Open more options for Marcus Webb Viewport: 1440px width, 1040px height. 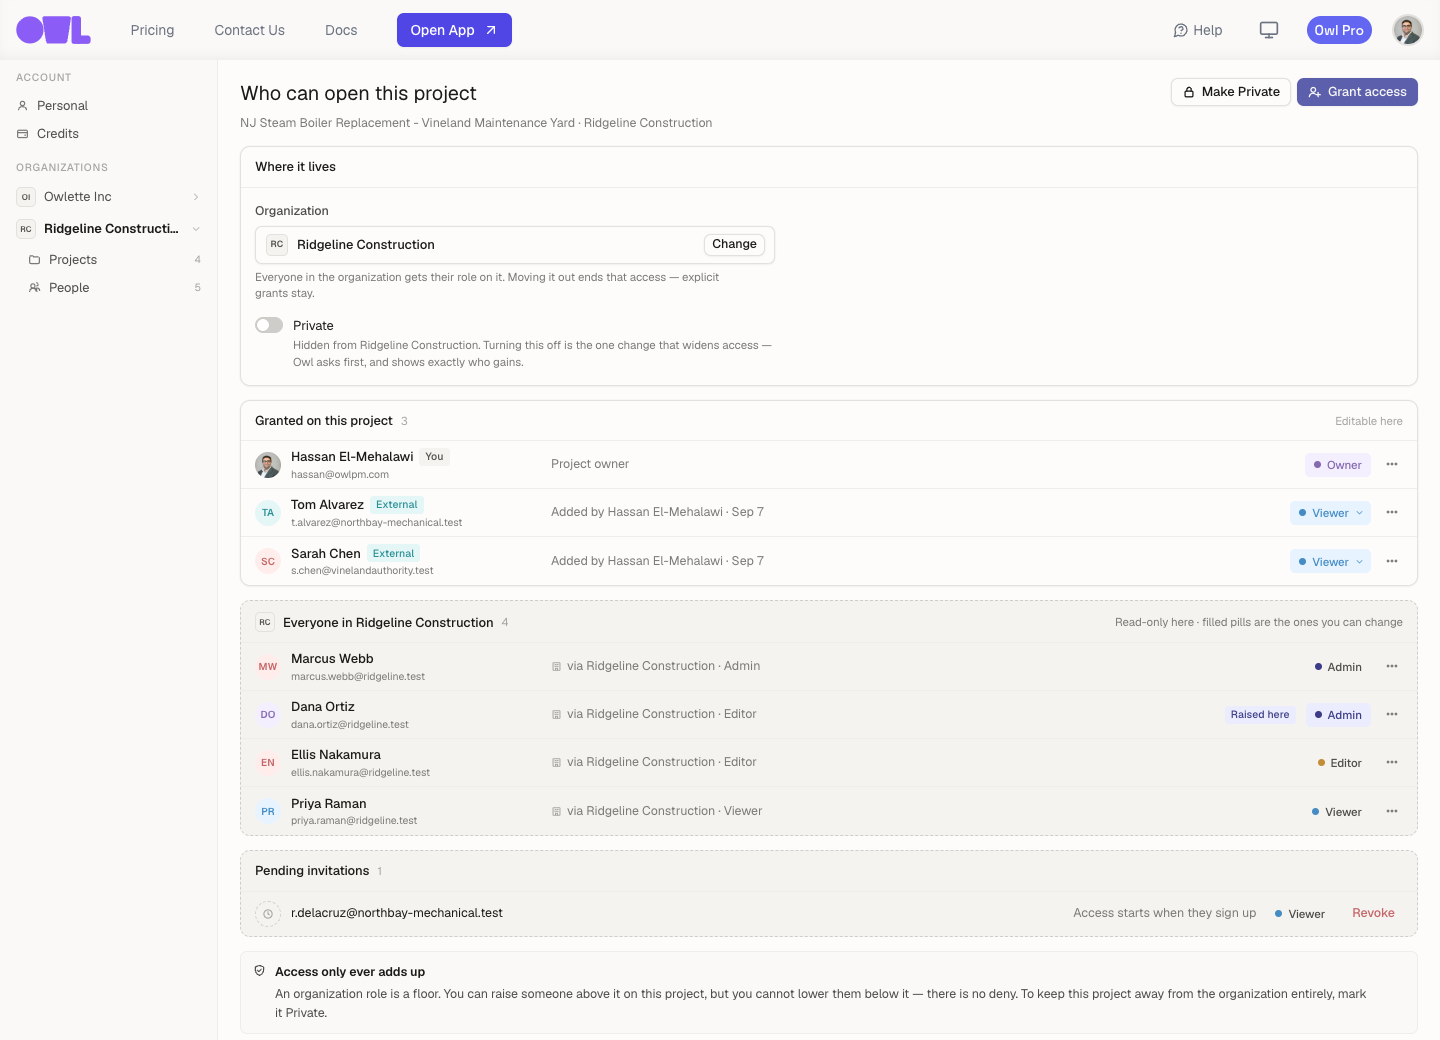point(1392,666)
